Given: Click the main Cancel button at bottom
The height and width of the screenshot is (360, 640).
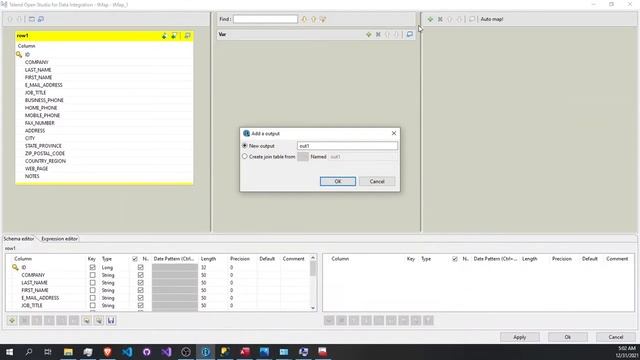Looking at the screenshot, I should coord(616,337).
